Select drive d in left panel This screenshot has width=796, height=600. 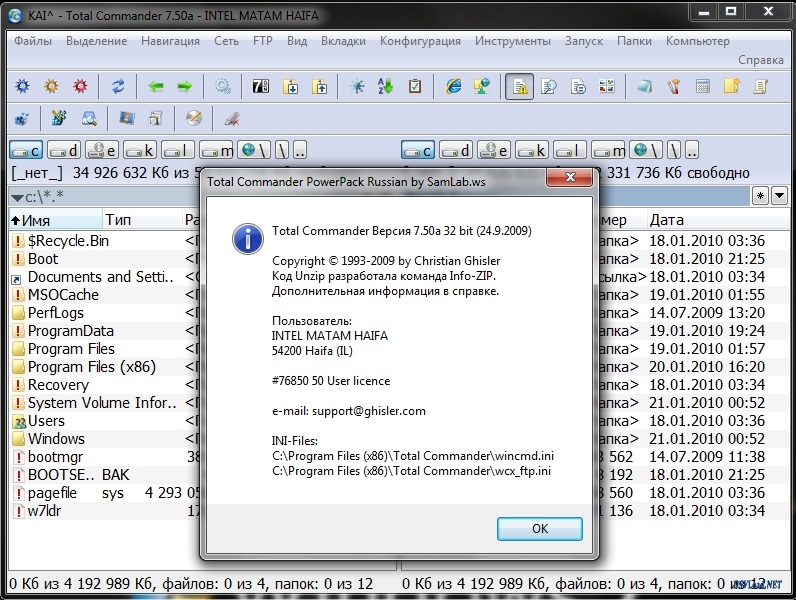tap(64, 150)
